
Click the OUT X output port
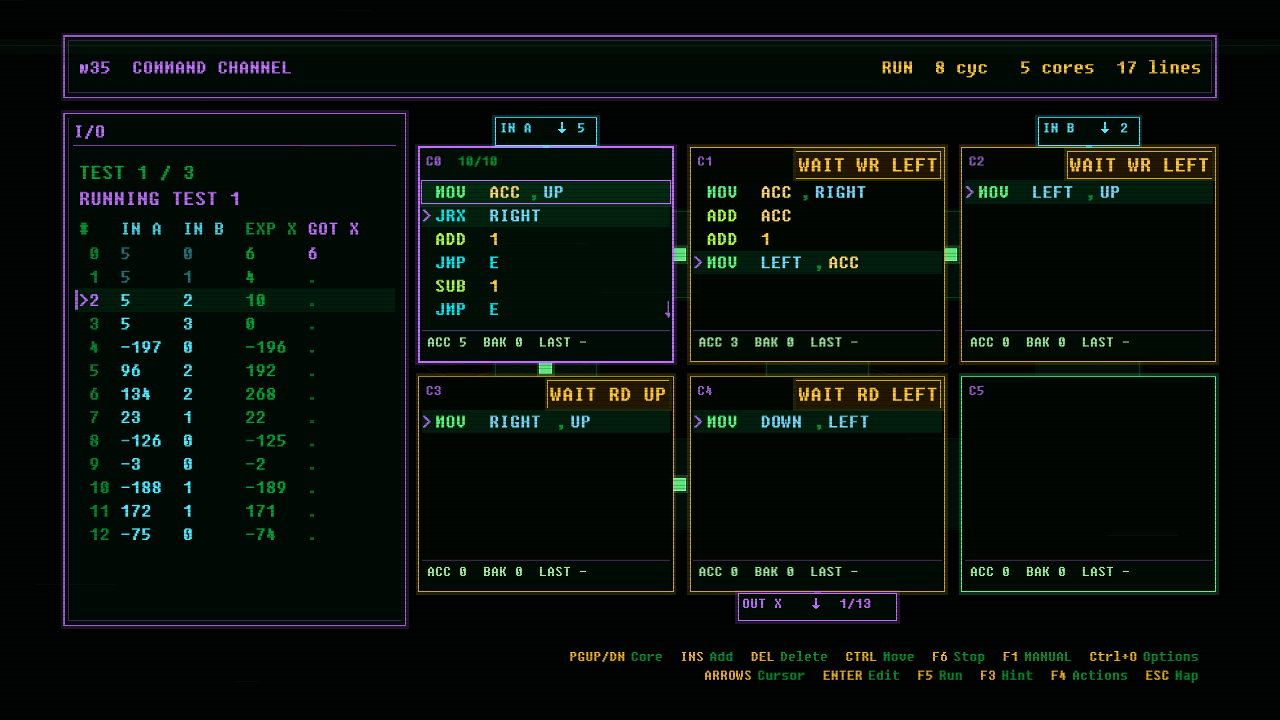[817, 606]
